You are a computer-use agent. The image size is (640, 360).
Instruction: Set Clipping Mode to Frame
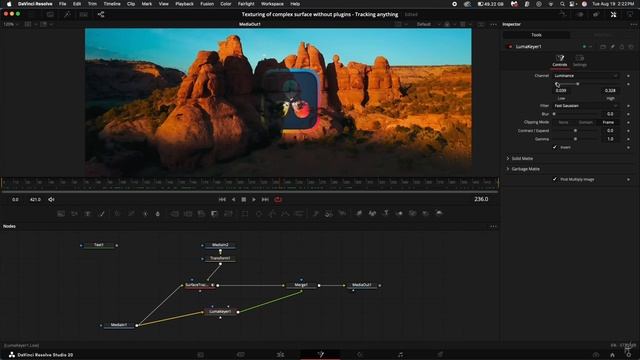coord(608,122)
